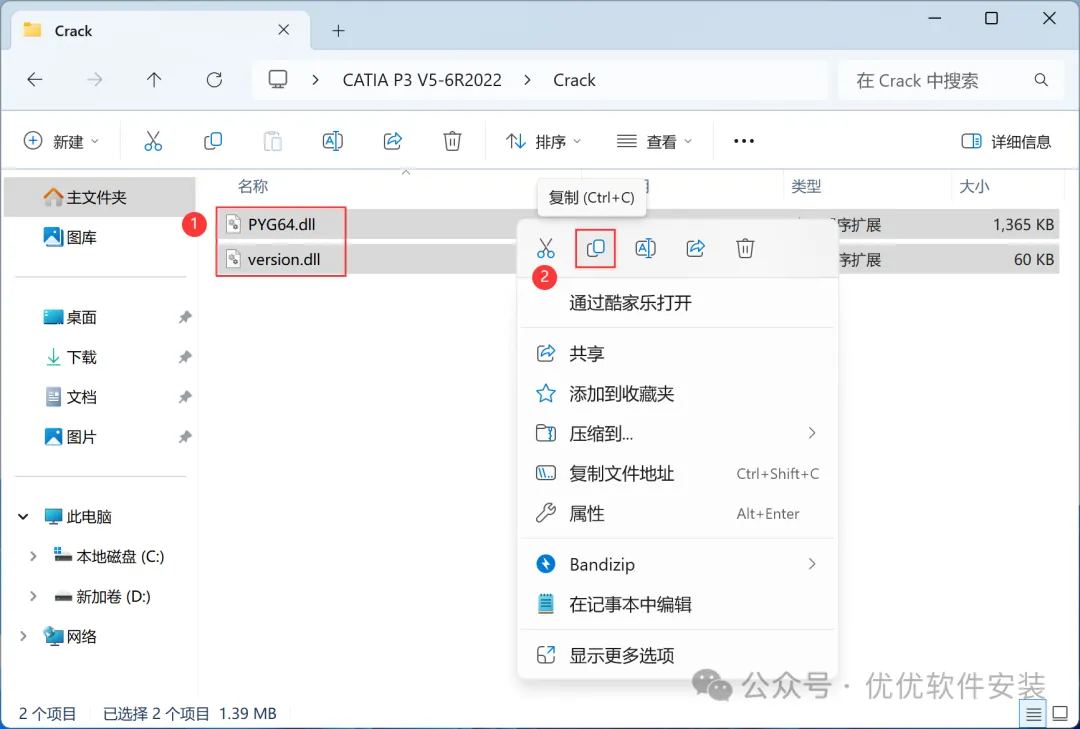Click the Share icon in the top toolbar
Image resolution: width=1080 pixels, height=729 pixels.
[x=393, y=141]
